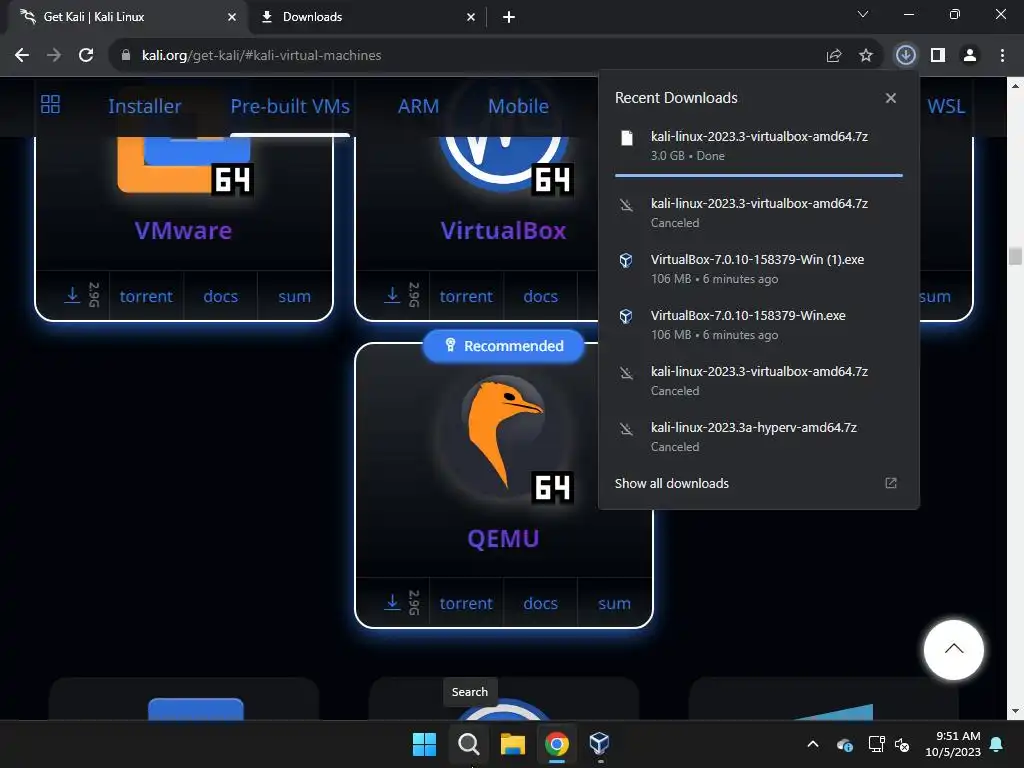
Task: Download the VirtualBox image arrow
Action: click(x=392, y=295)
